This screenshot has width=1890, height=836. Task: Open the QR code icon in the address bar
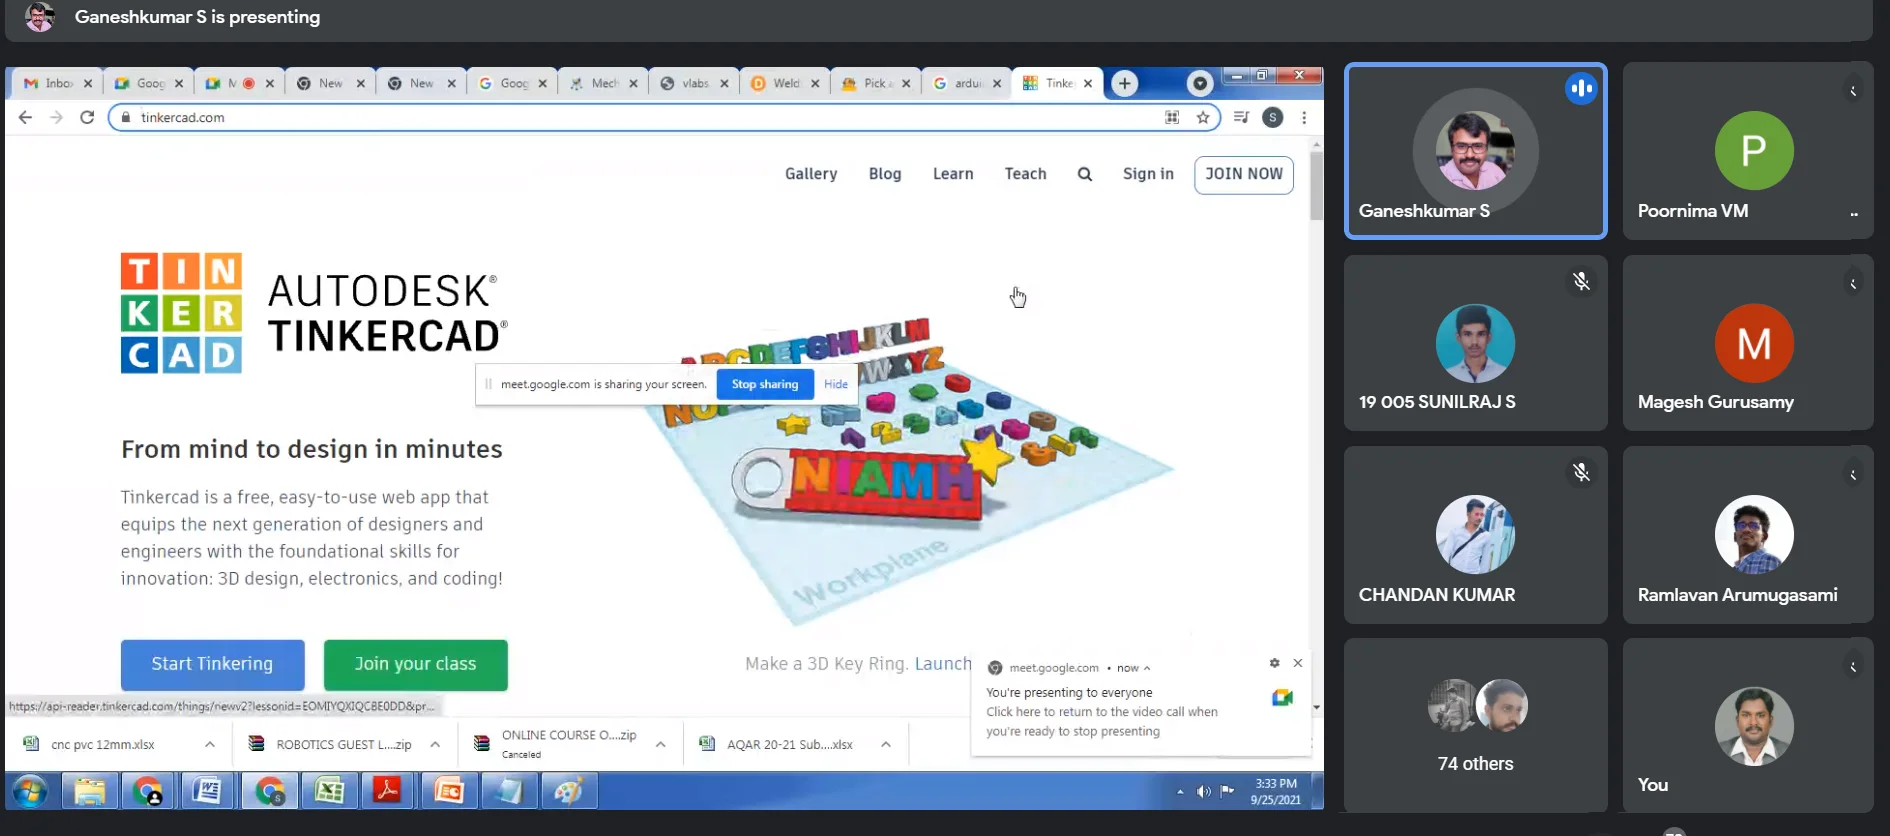click(1172, 117)
